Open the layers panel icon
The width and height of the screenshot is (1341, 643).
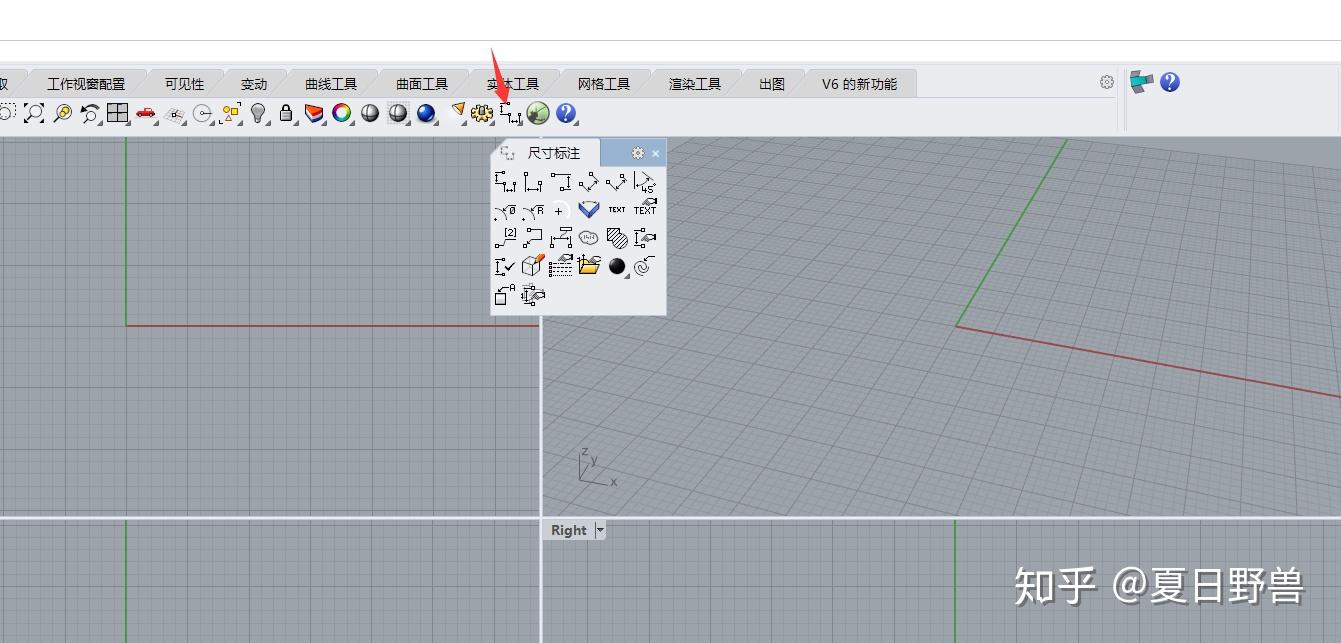313,113
